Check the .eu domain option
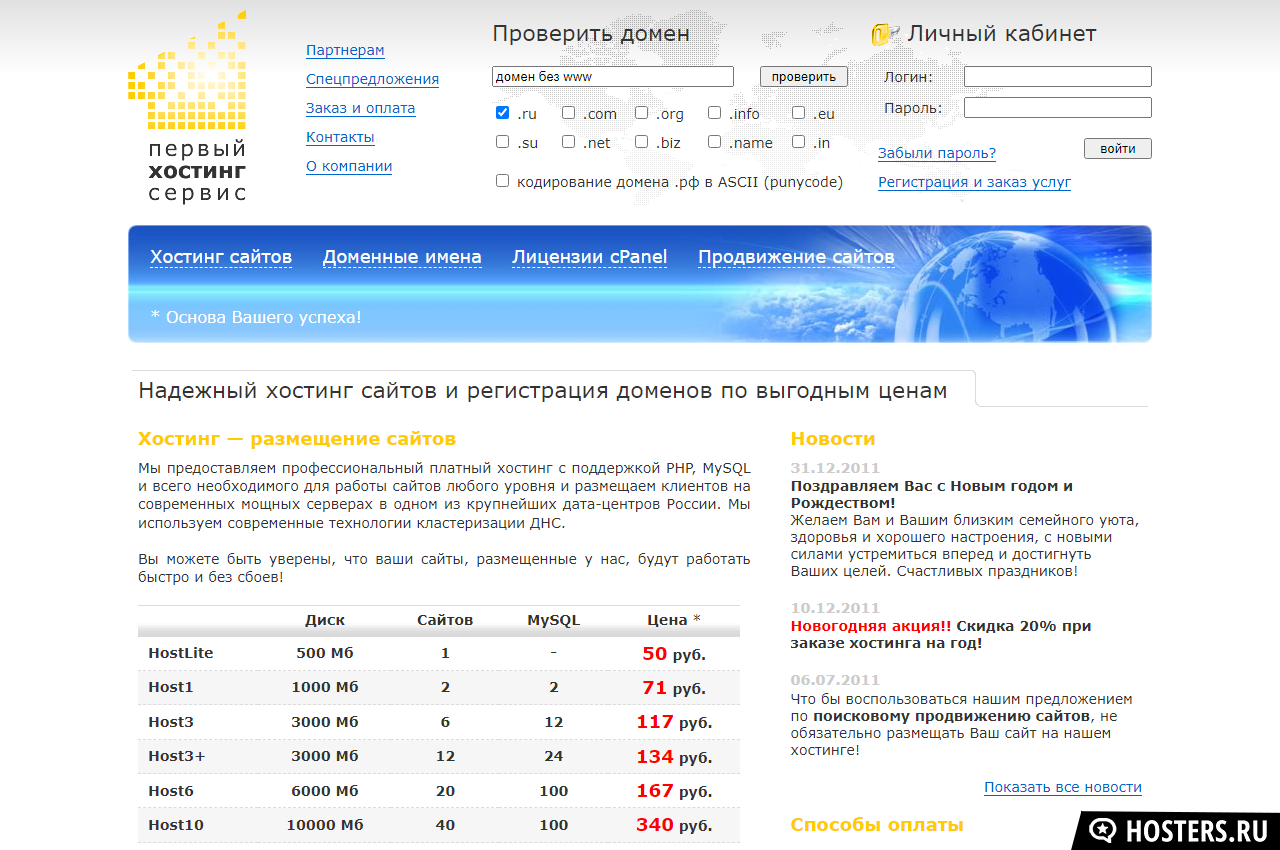 click(x=798, y=113)
